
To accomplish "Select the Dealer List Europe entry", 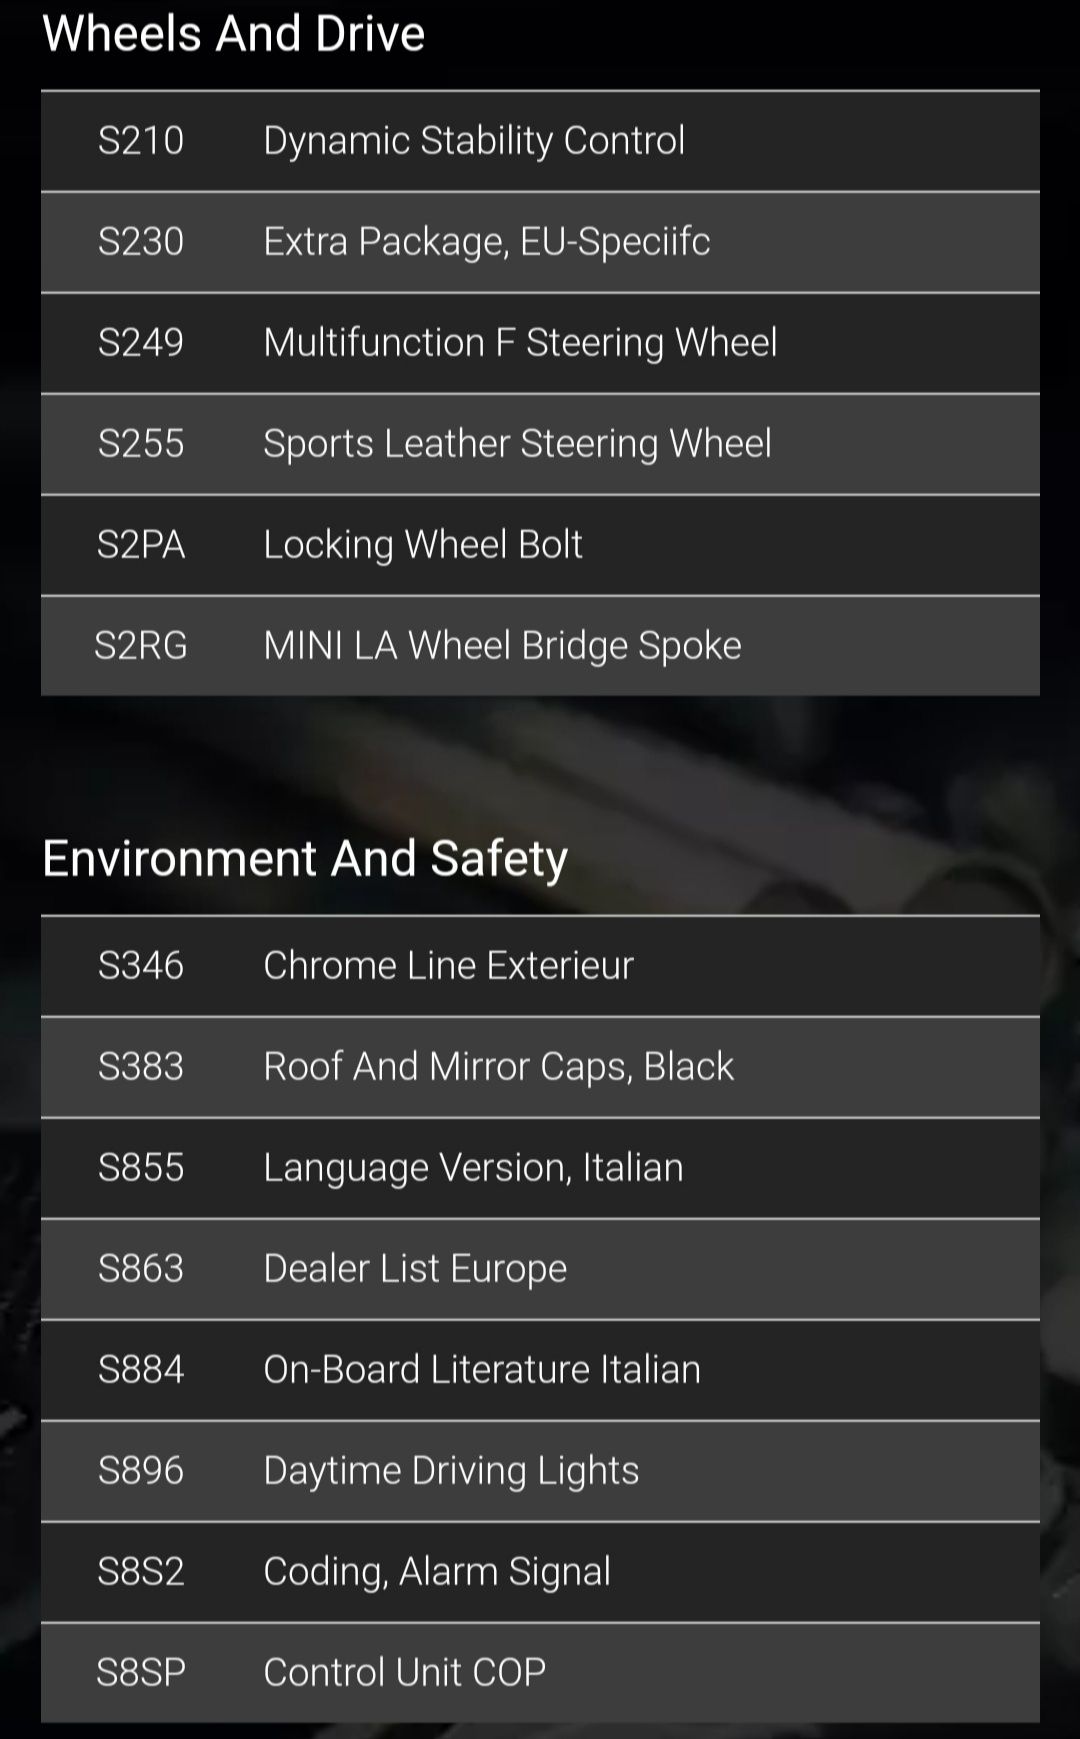I will pos(540,1269).
